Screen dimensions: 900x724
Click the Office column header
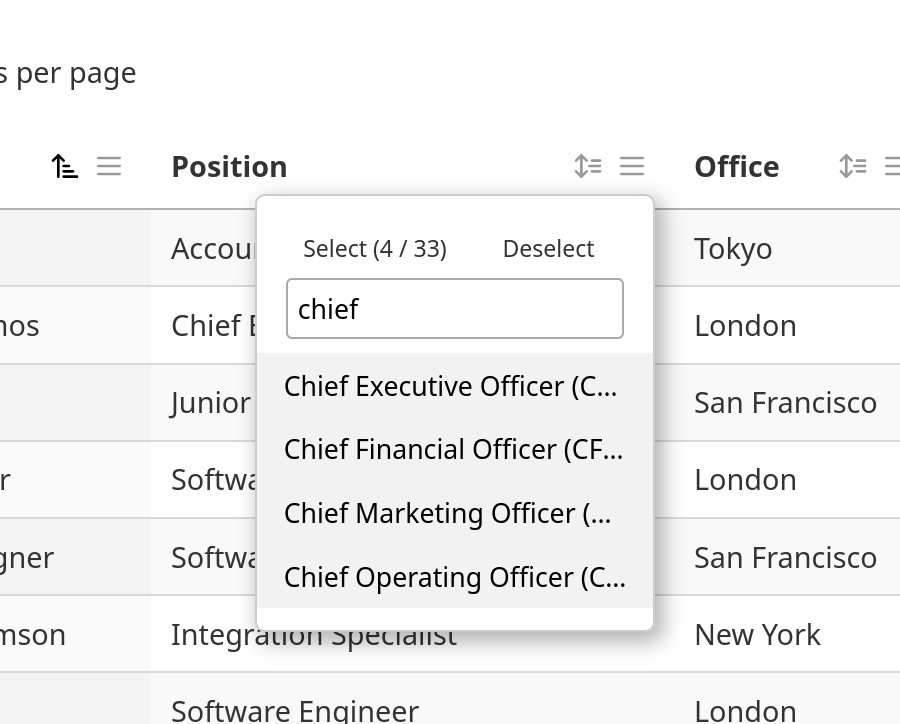[x=736, y=166]
